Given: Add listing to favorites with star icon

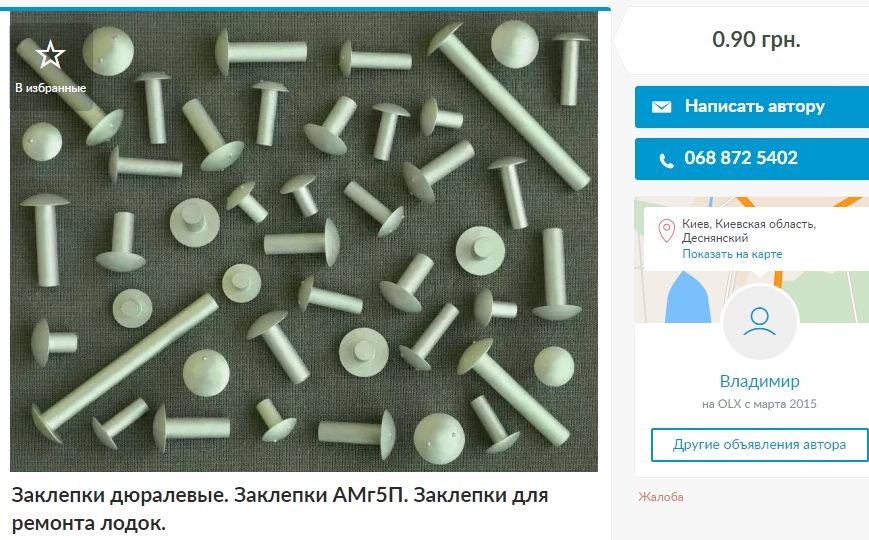Looking at the screenshot, I should pos(50,54).
